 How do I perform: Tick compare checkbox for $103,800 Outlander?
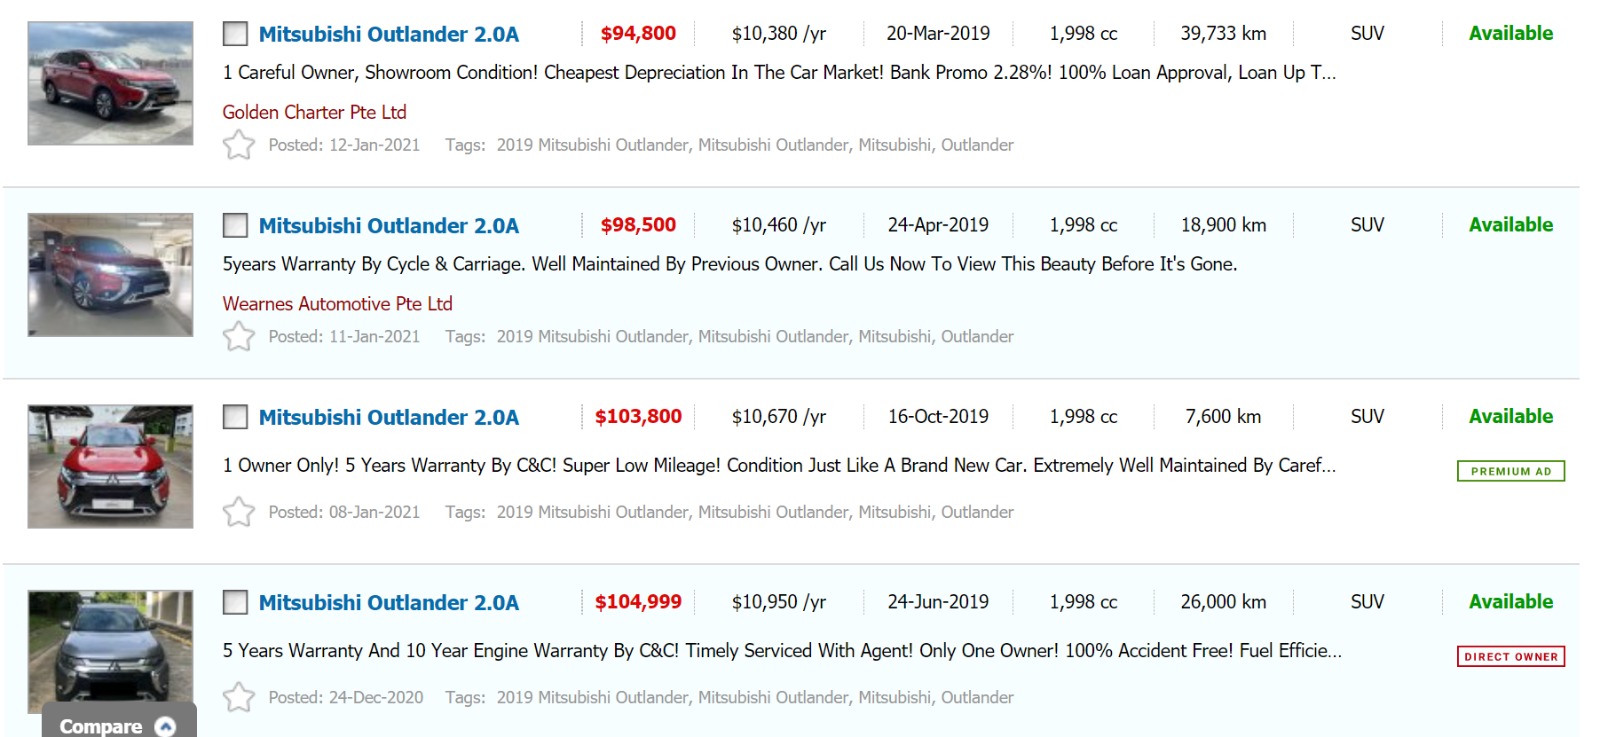coord(235,417)
